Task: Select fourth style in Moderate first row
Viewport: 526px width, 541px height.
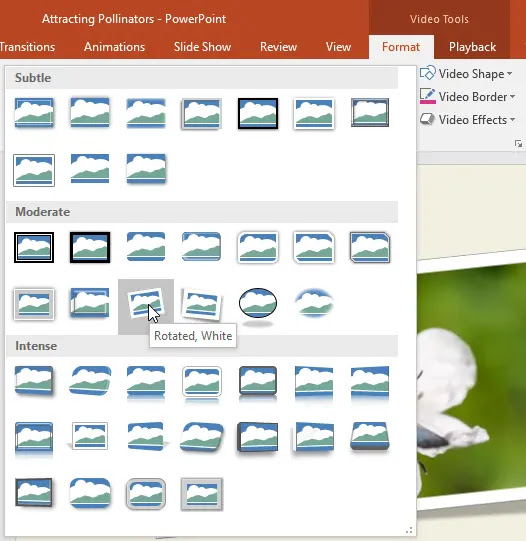Action: [x=202, y=246]
